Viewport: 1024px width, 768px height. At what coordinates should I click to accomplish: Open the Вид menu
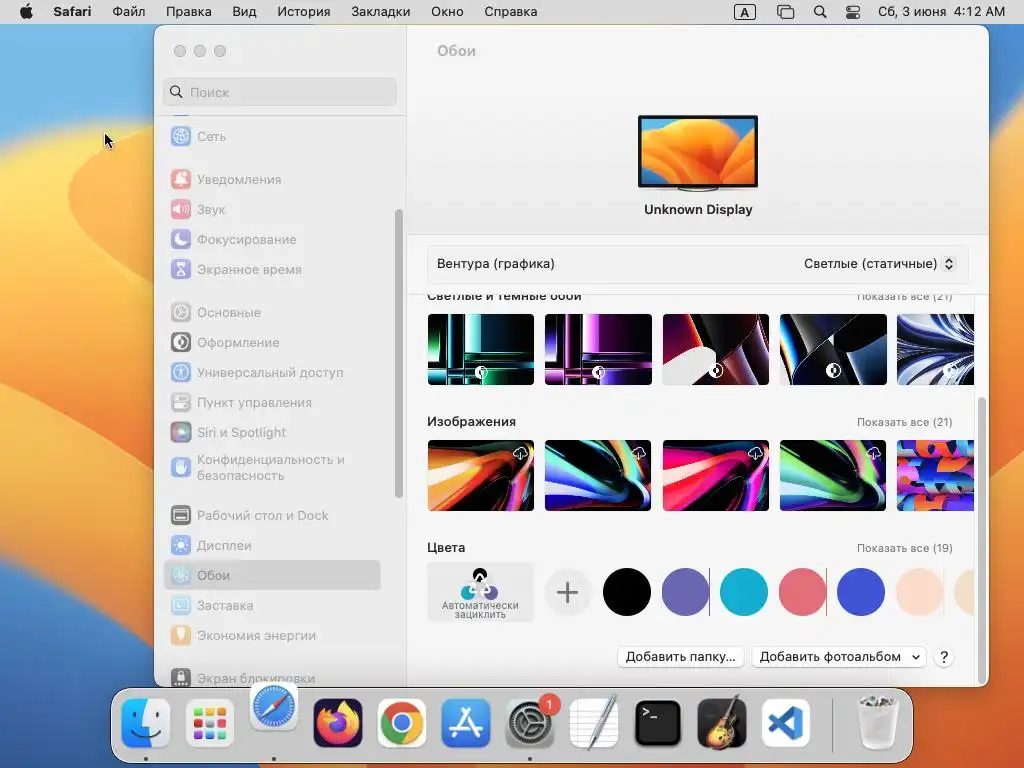[x=244, y=12]
